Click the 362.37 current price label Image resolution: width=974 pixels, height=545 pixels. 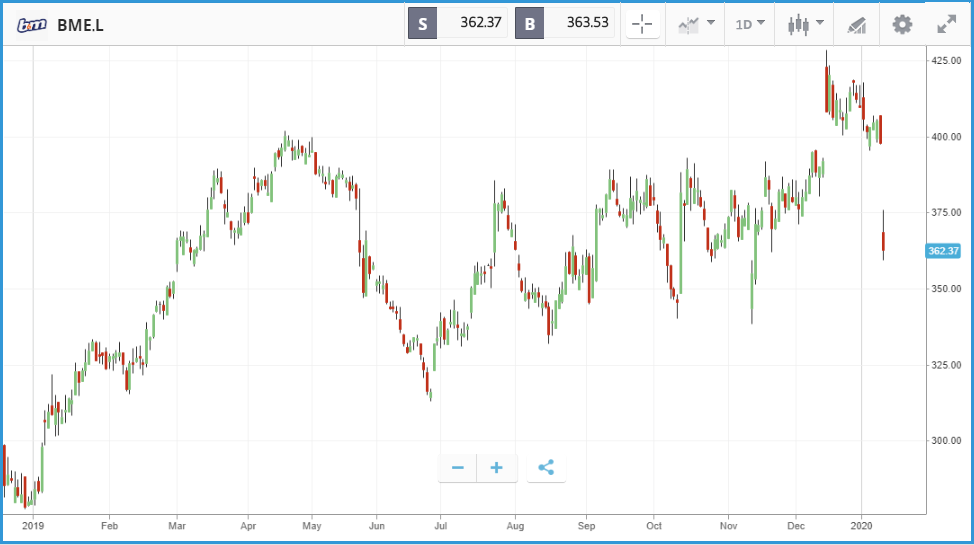tap(943, 251)
